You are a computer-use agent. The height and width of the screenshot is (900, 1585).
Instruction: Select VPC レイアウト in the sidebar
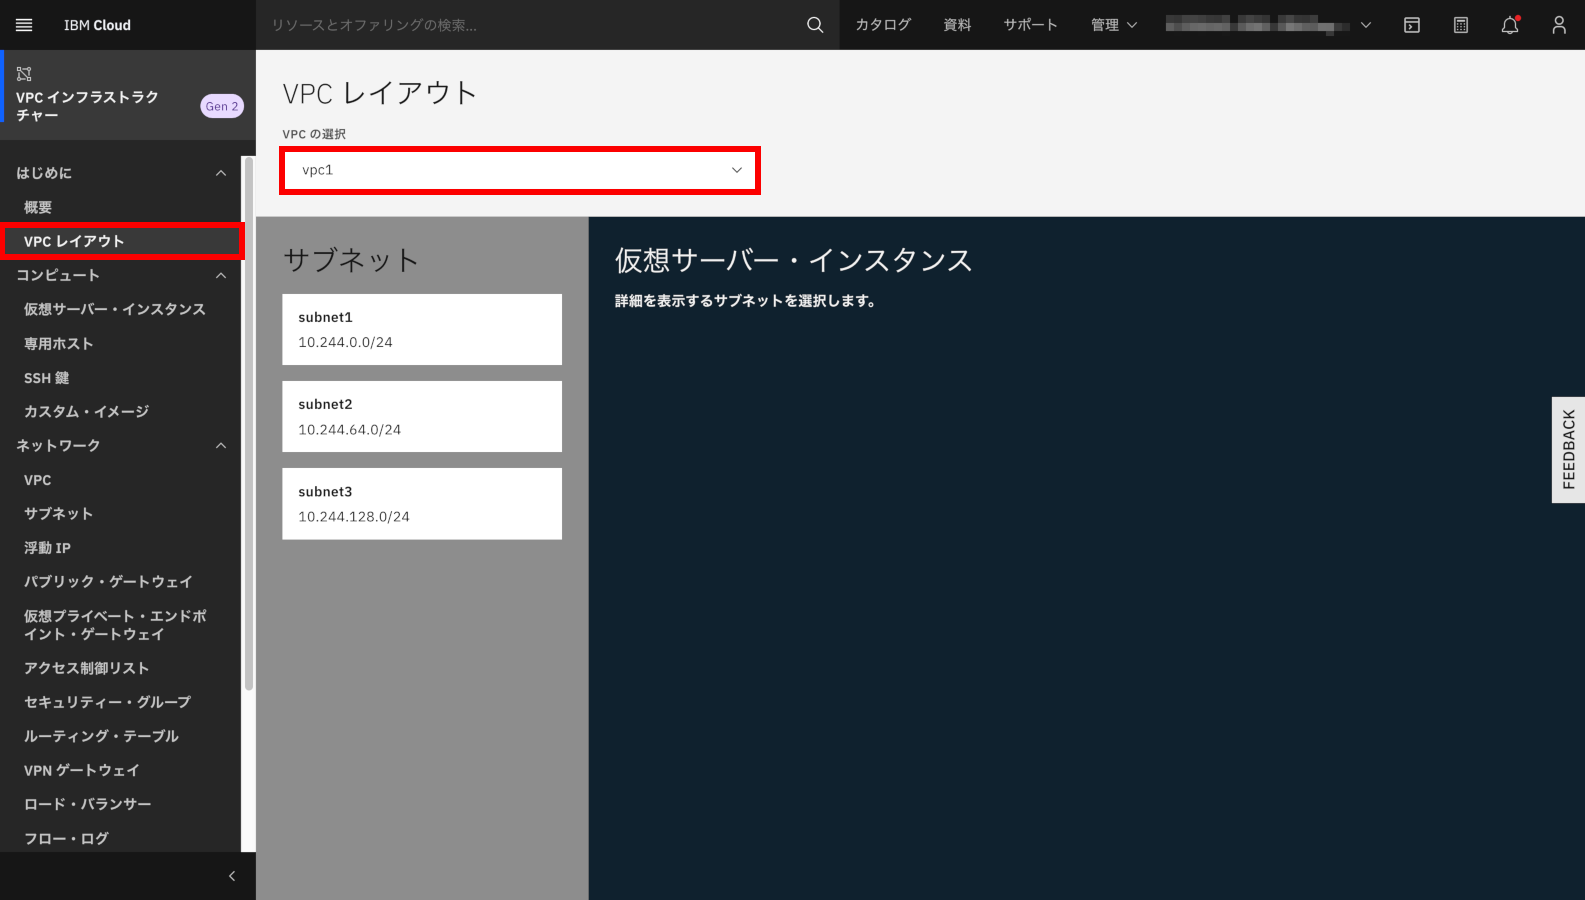120,241
